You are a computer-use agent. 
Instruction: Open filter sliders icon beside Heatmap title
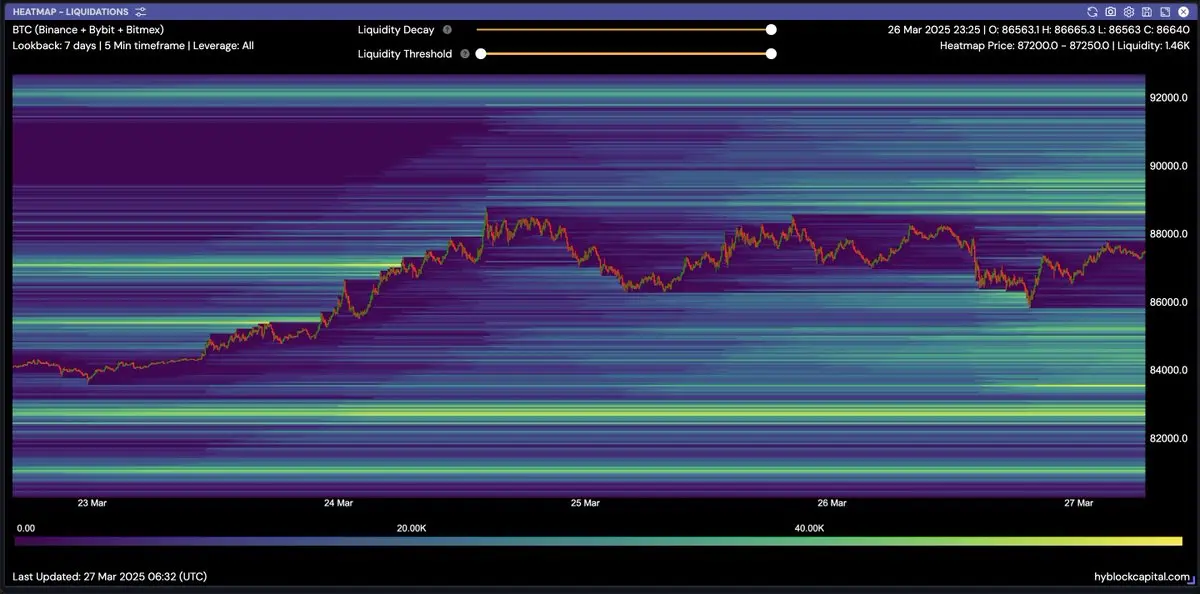click(x=141, y=12)
